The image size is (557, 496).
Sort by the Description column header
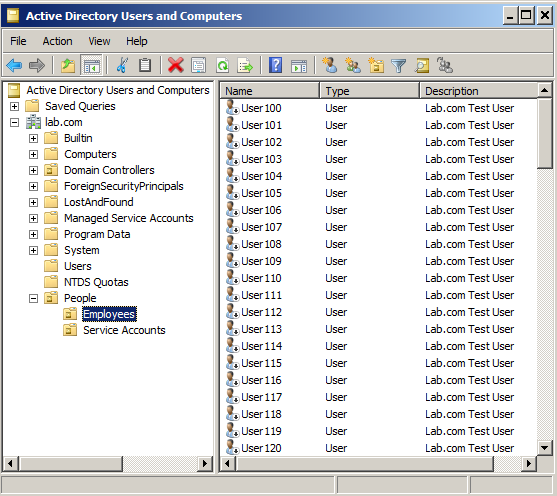tap(478, 91)
